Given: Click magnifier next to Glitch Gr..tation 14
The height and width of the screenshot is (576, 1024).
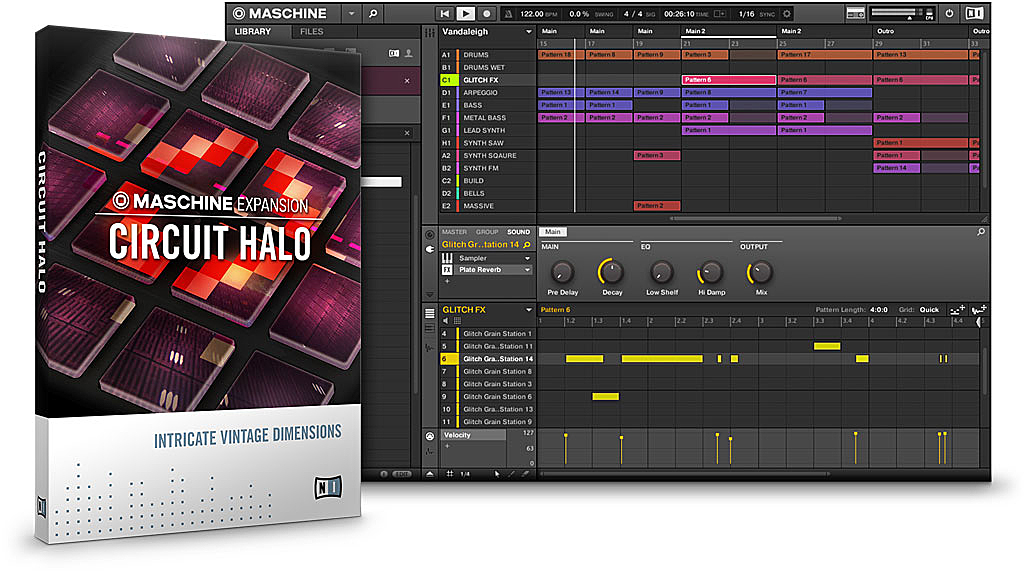Looking at the screenshot, I should click(x=527, y=245).
